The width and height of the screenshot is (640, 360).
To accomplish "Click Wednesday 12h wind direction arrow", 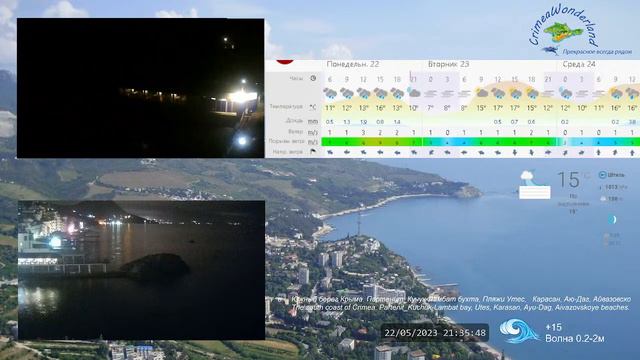I will coord(632,152).
